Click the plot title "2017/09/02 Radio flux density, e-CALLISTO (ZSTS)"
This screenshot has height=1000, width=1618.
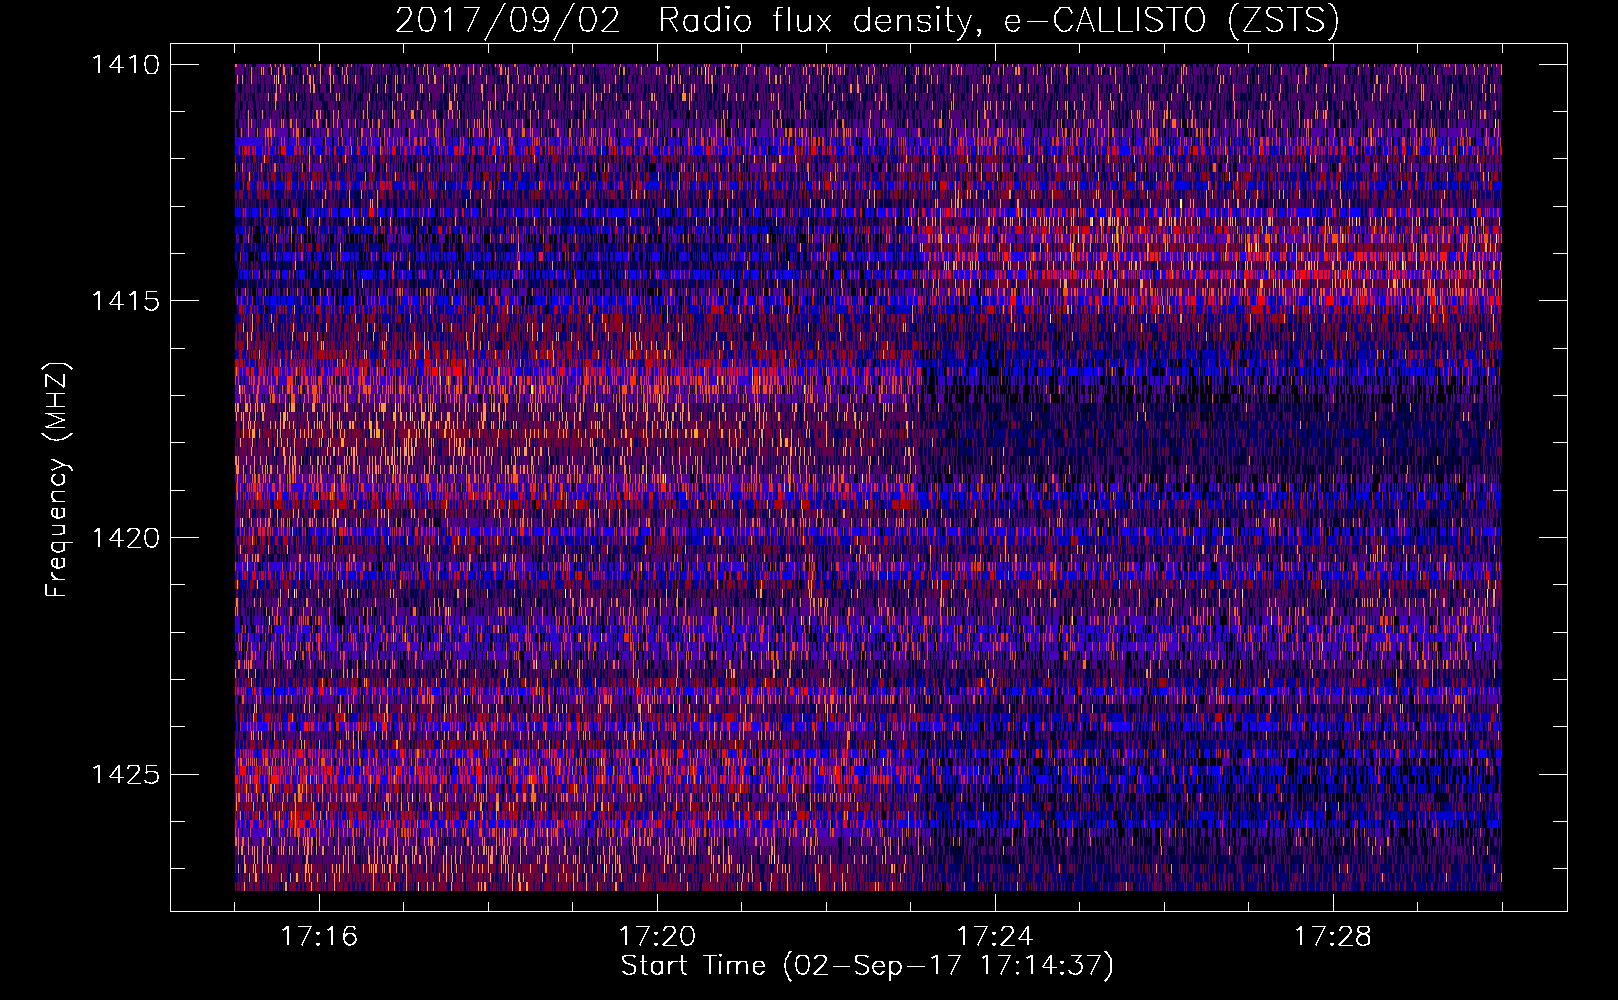pos(867,21)
